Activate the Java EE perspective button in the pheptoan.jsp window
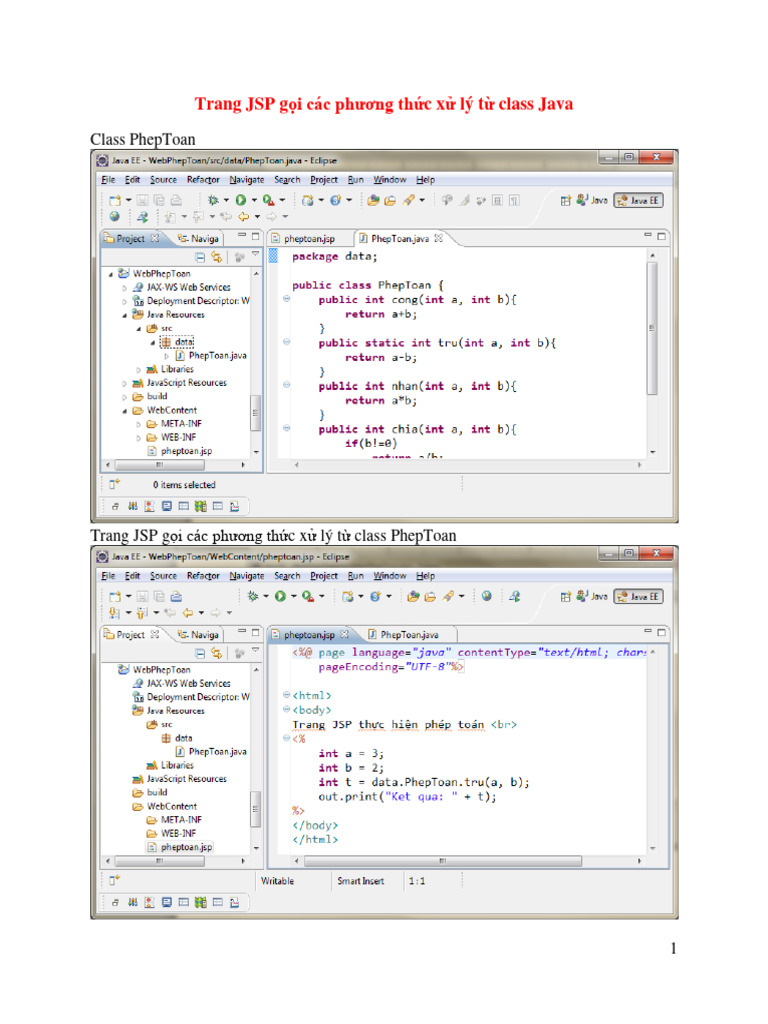This screenshot has width=768, height=1024. pyautogui.click(x=639, y=596)
